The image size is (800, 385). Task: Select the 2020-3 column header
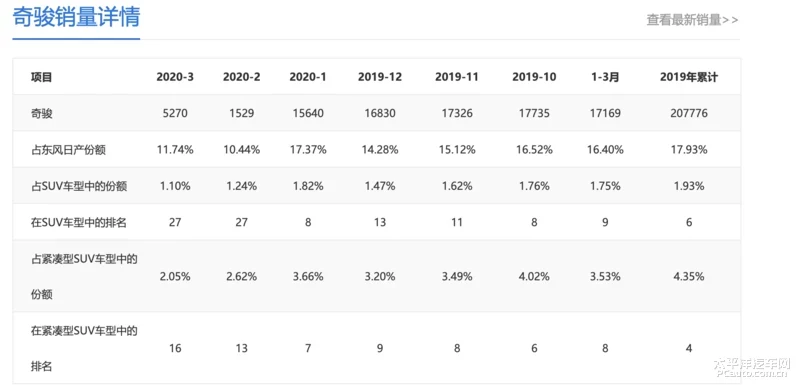tap(175, 77)
